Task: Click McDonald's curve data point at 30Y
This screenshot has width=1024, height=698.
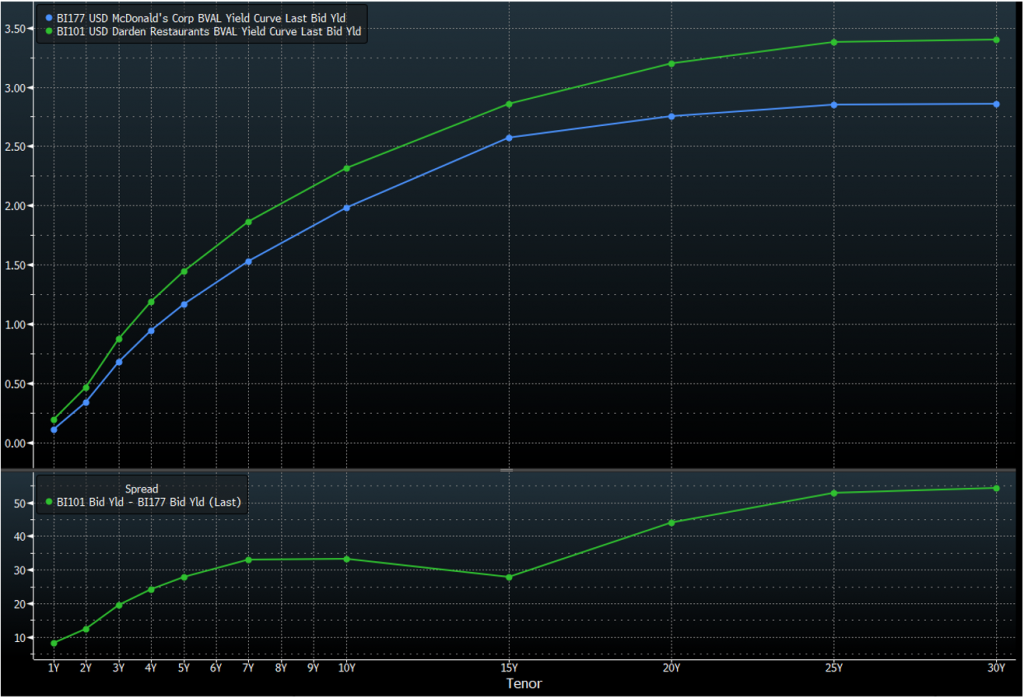Action: click(x=996, y=104)
